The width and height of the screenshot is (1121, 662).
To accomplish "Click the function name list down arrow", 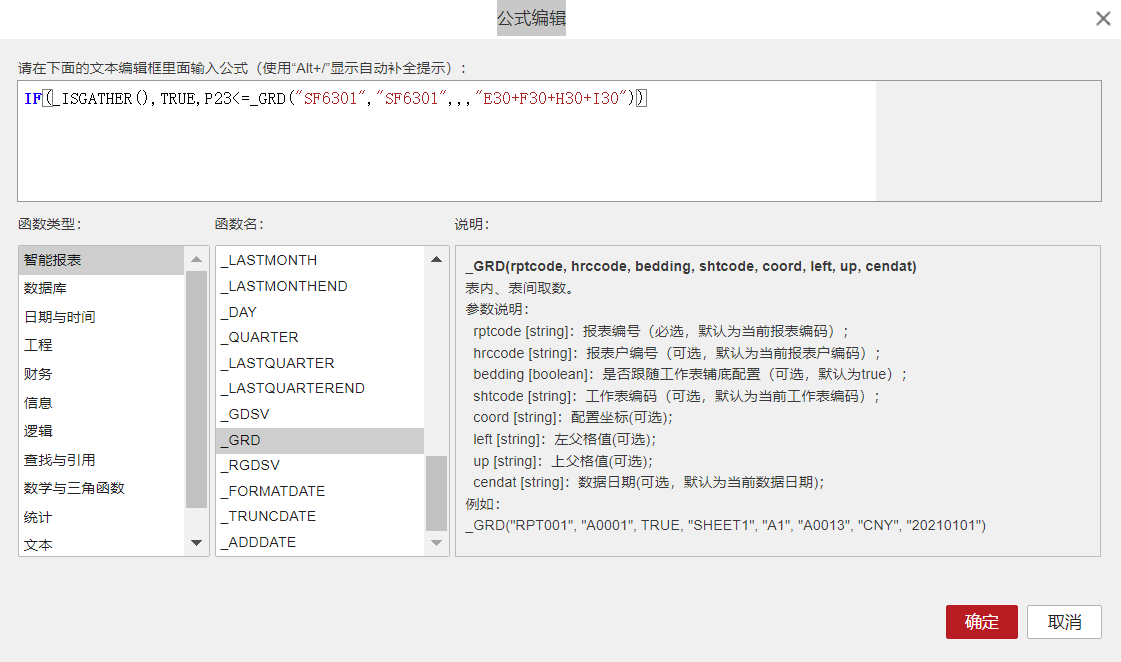I will pos(436,543).
